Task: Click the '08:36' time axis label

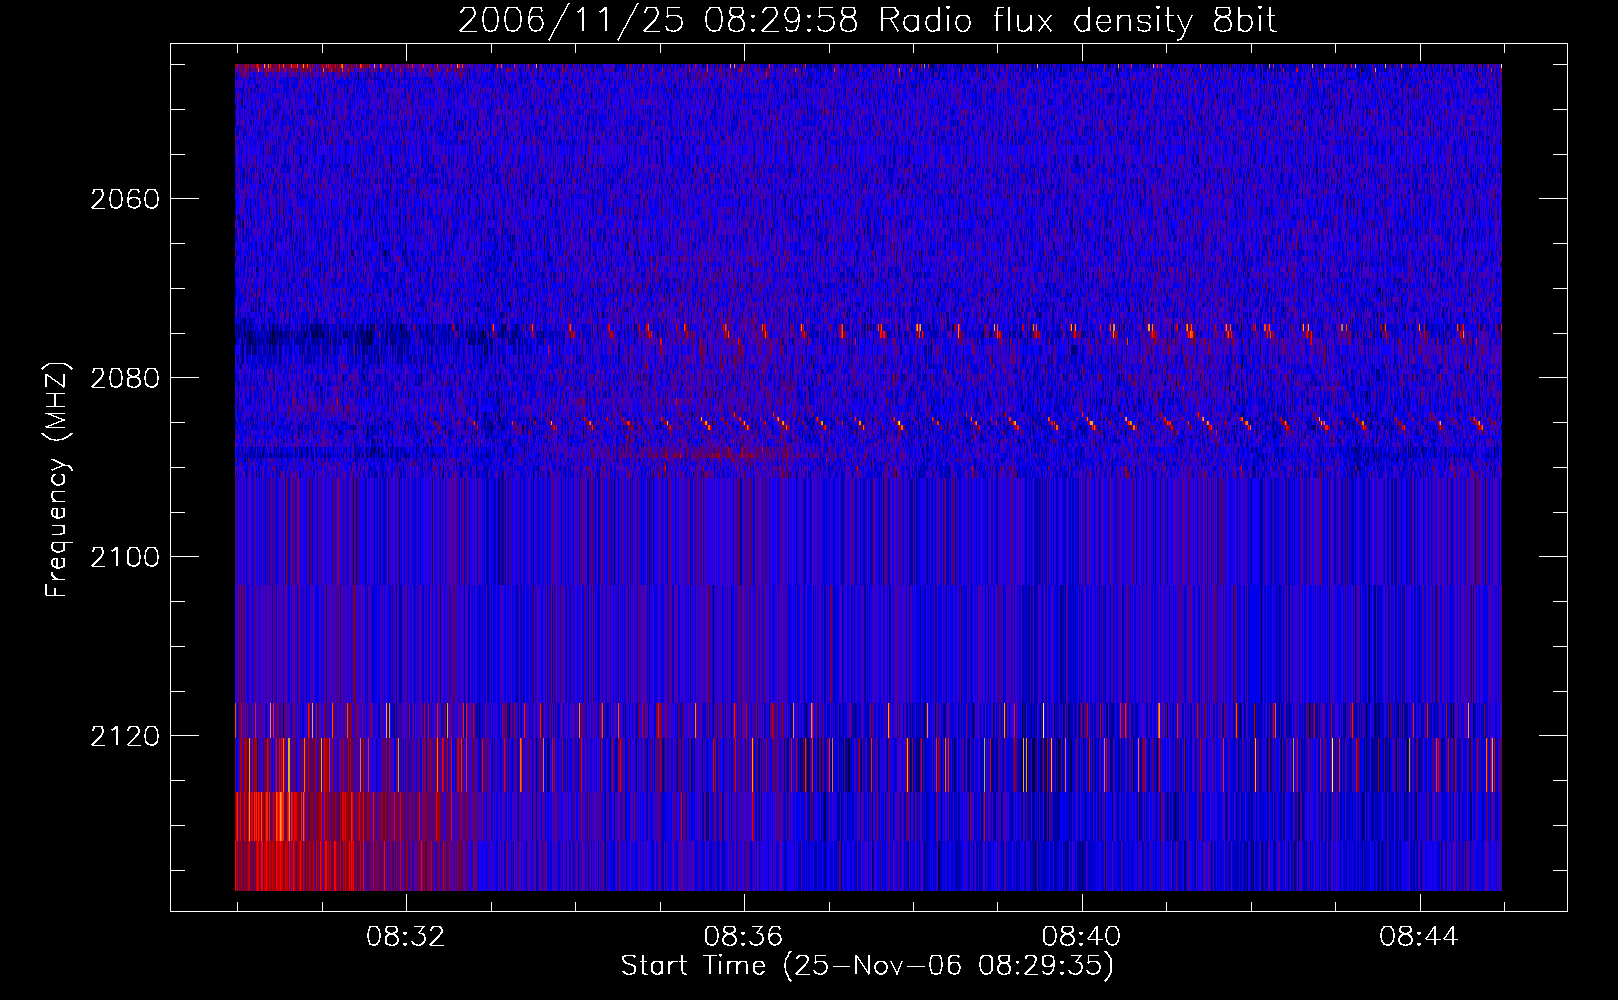Action: click(743, 937)
